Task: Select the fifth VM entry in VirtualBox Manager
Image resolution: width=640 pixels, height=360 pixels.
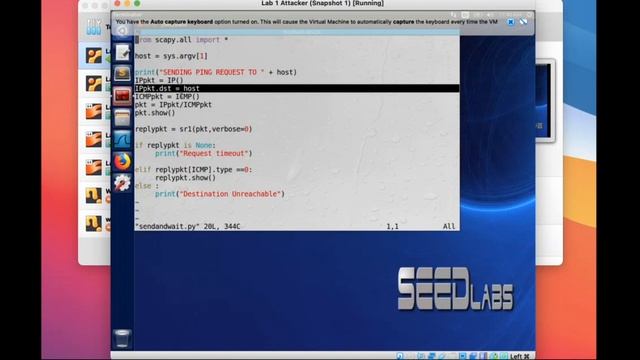Action: (x=95, y=167)
